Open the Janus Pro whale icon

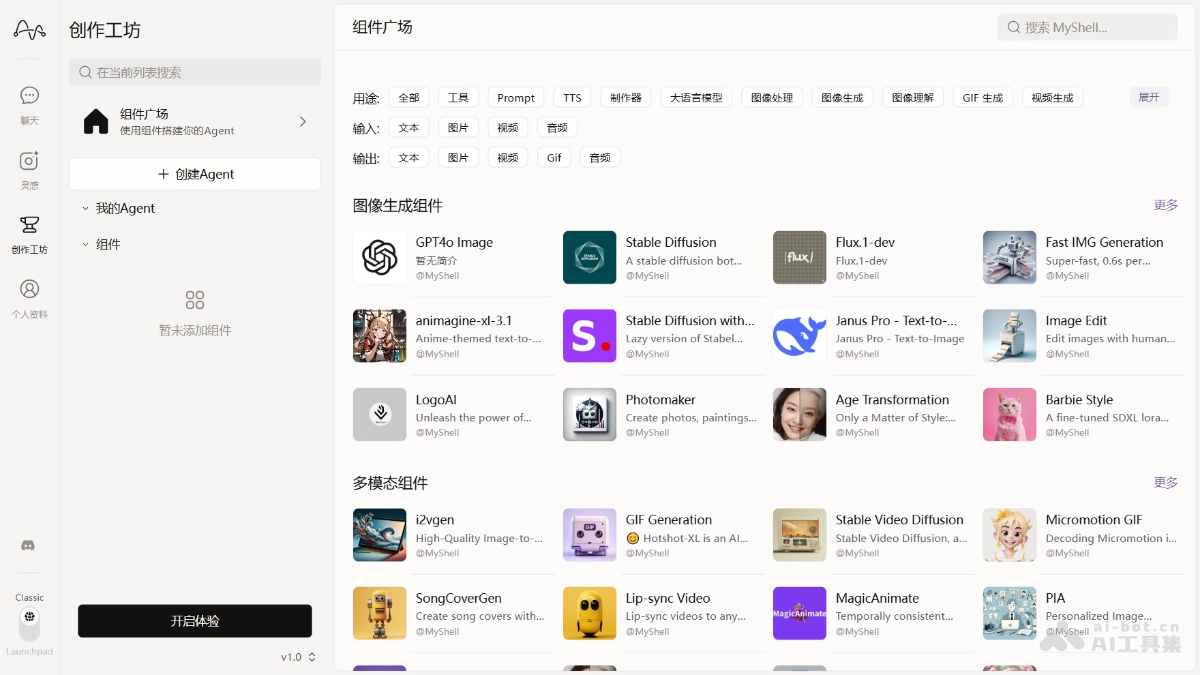coord(799,336)
